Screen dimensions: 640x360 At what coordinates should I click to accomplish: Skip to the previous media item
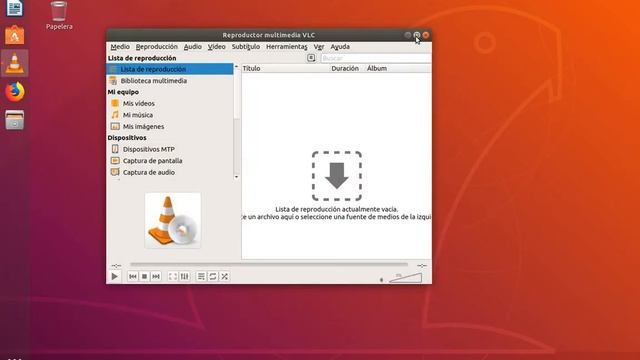133,277
